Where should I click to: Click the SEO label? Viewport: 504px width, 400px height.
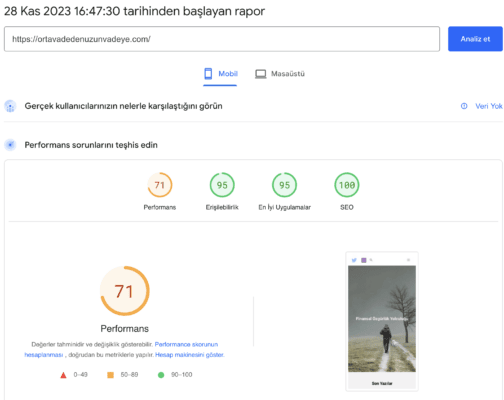coord(347,207)
